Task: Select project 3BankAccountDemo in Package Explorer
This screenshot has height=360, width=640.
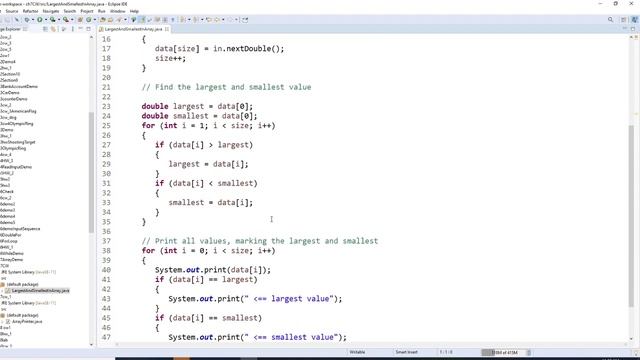Action: [x=19, y=87]
